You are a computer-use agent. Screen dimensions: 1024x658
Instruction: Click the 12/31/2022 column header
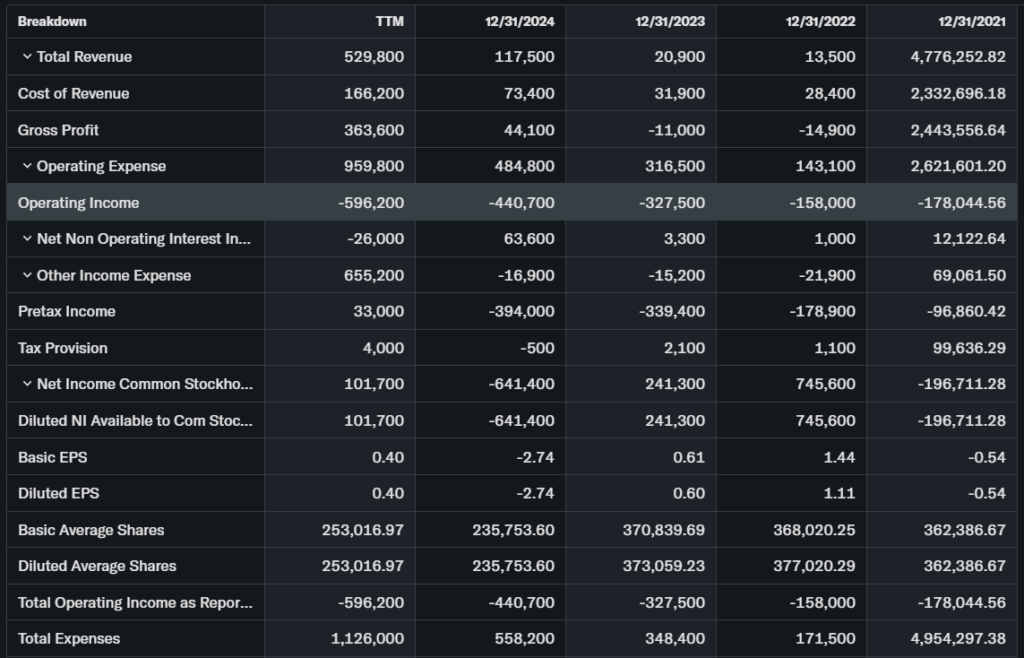[x=823, y=21]
